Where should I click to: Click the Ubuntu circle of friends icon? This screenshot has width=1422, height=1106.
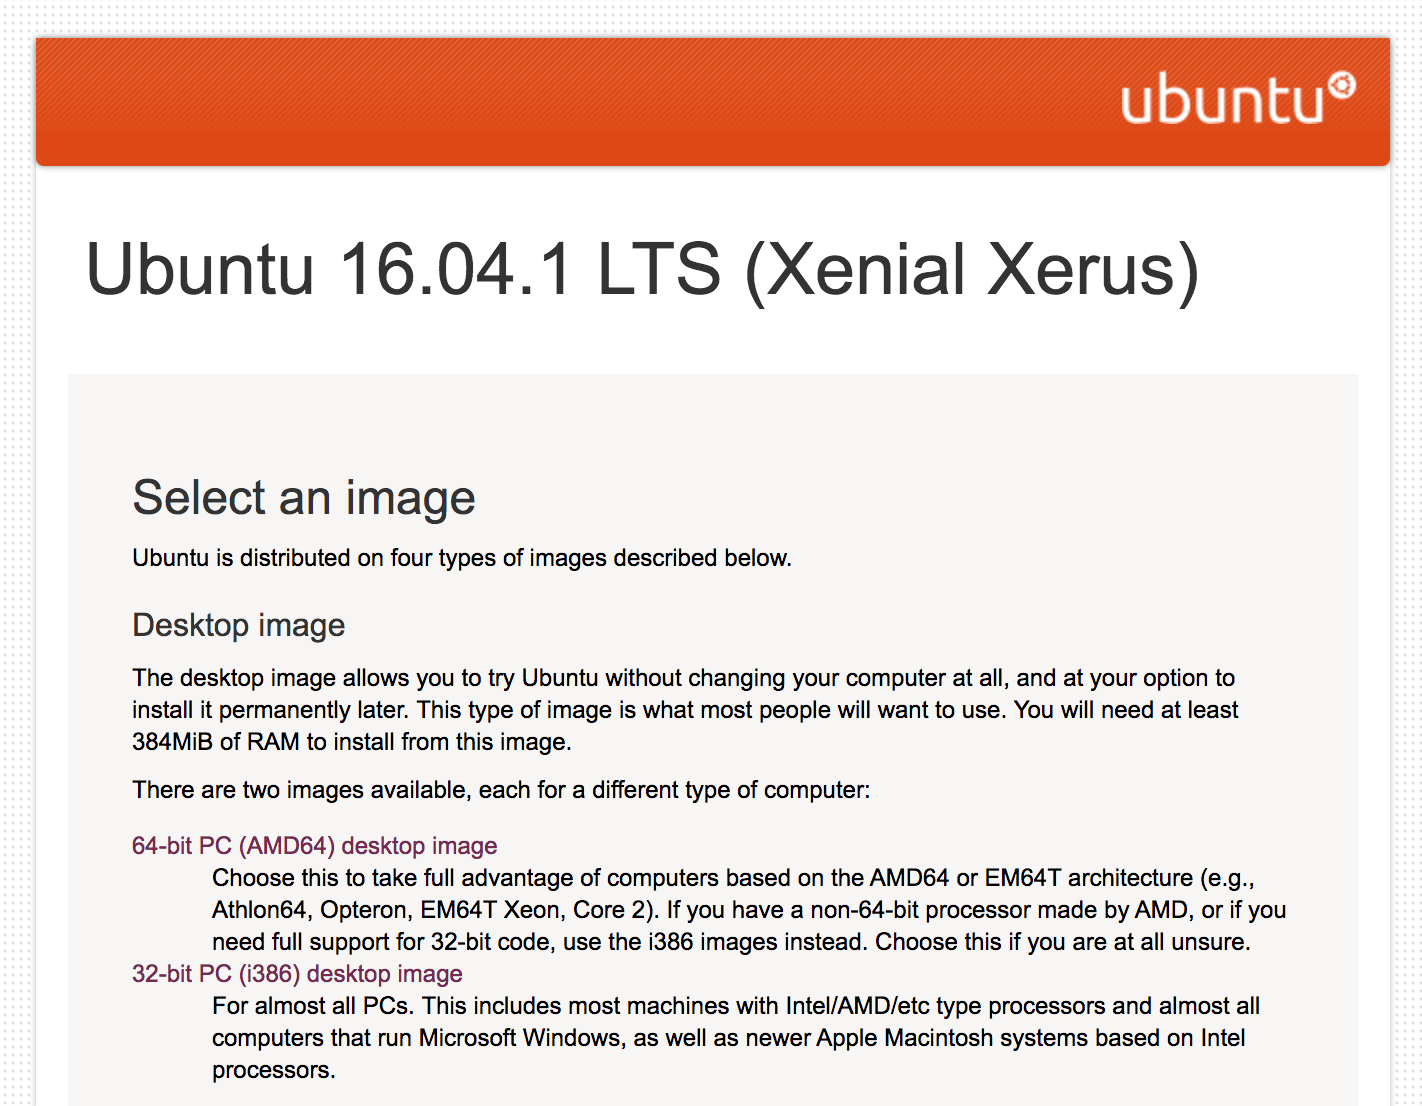point(1342,86)
